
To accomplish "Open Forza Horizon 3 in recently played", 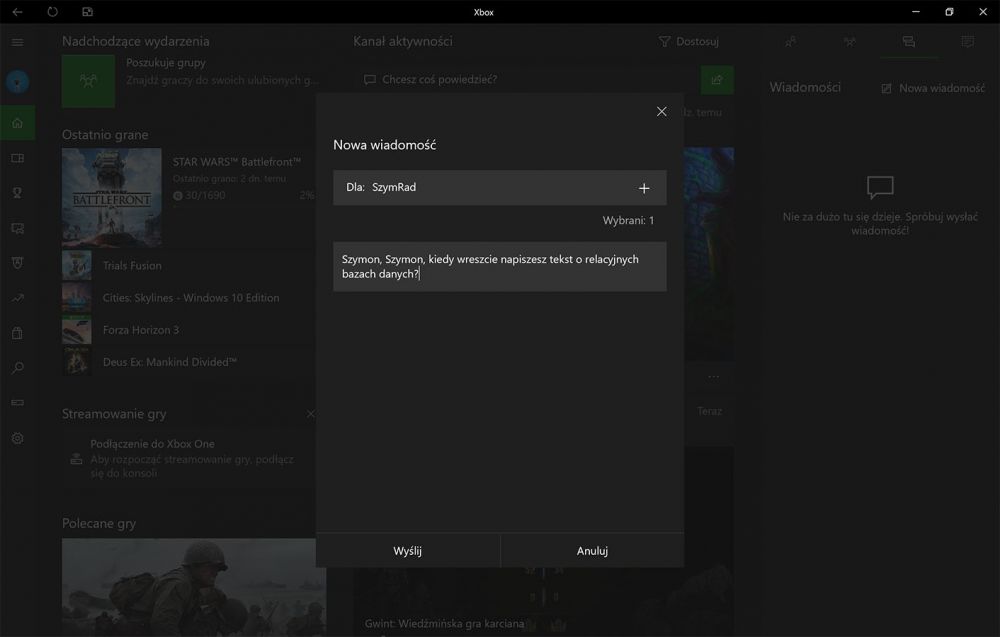I will coord(141,330).
